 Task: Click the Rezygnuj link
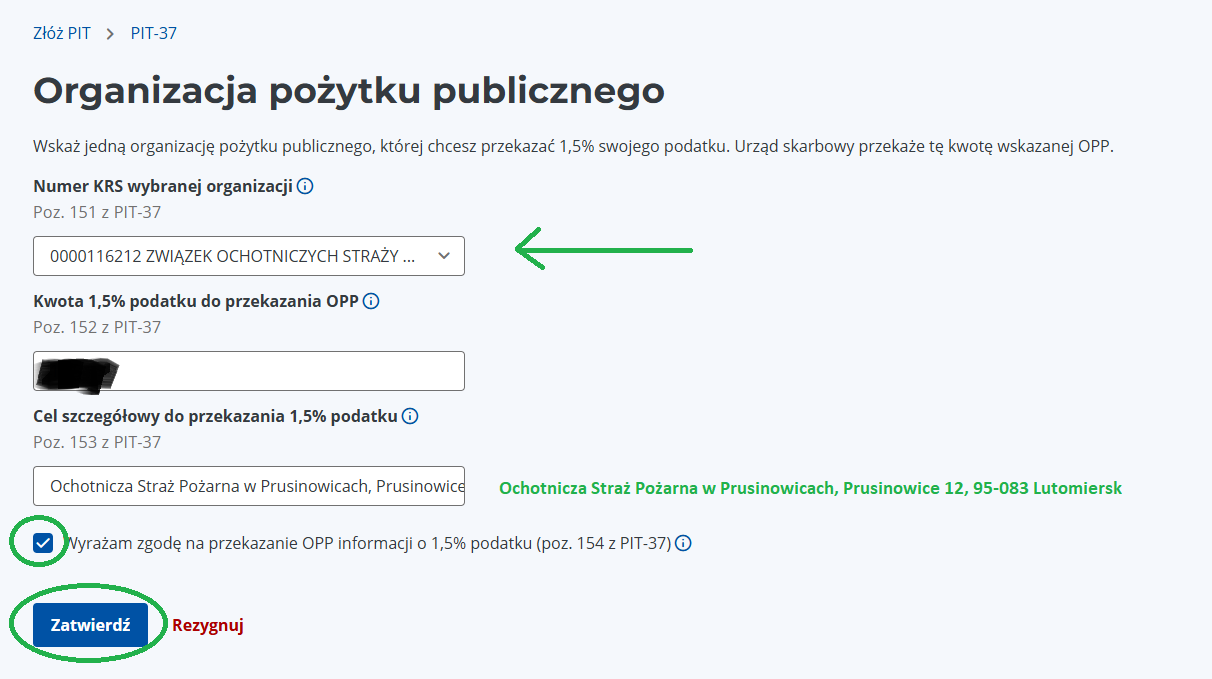[208, 625]
